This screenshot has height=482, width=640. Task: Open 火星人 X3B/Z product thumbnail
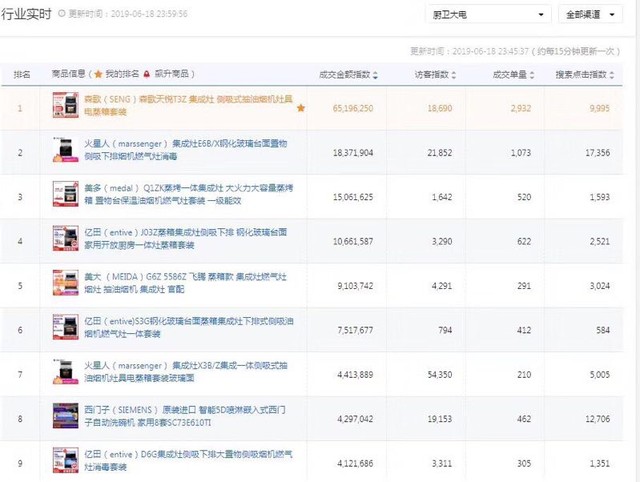pos(65,371)
